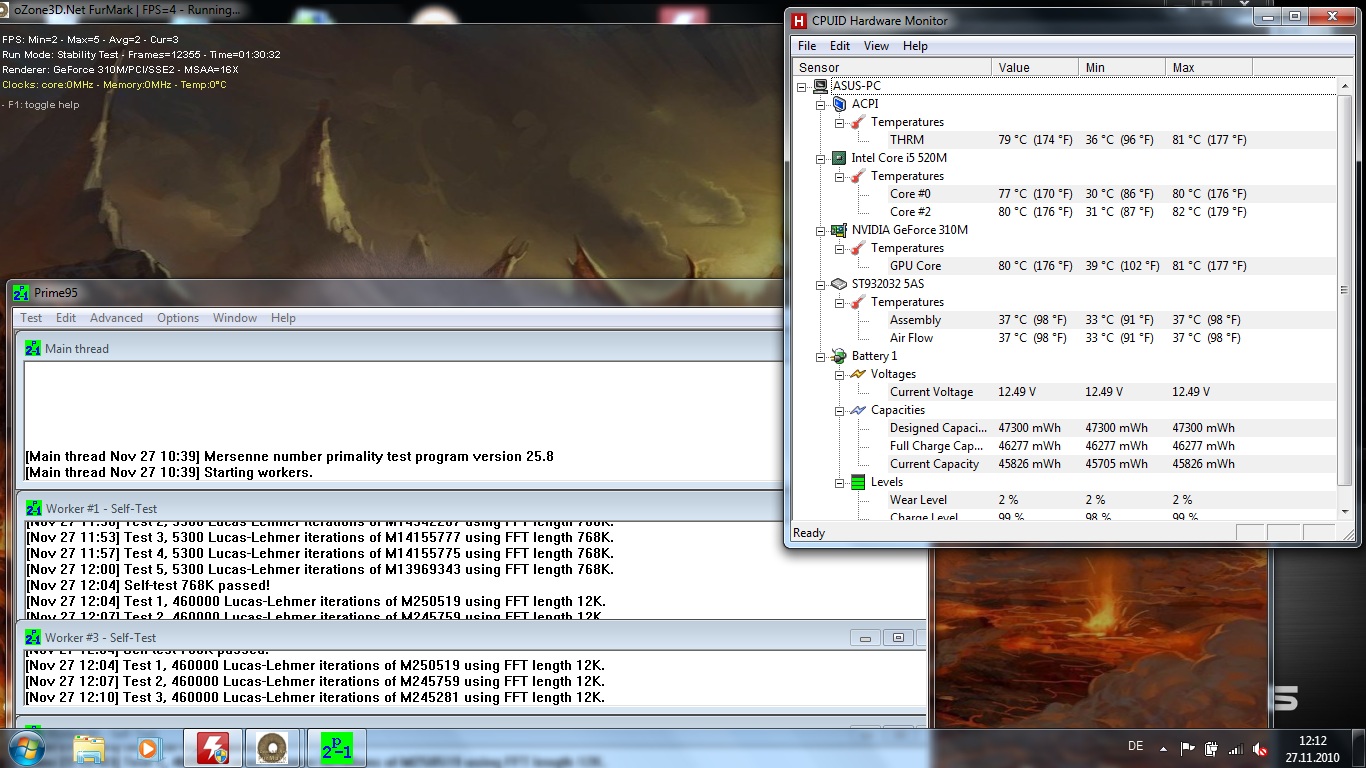Viewport: 1366px width, 768px height.
Task: Show hidden tray icons arrow
Action: [x=1163, y=748]
